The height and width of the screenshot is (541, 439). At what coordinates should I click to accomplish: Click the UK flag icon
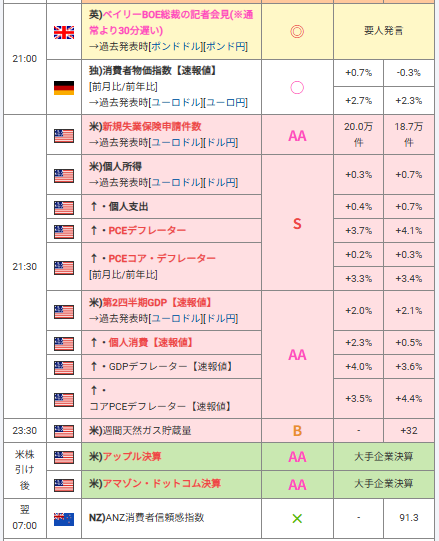tap(64, 32)
